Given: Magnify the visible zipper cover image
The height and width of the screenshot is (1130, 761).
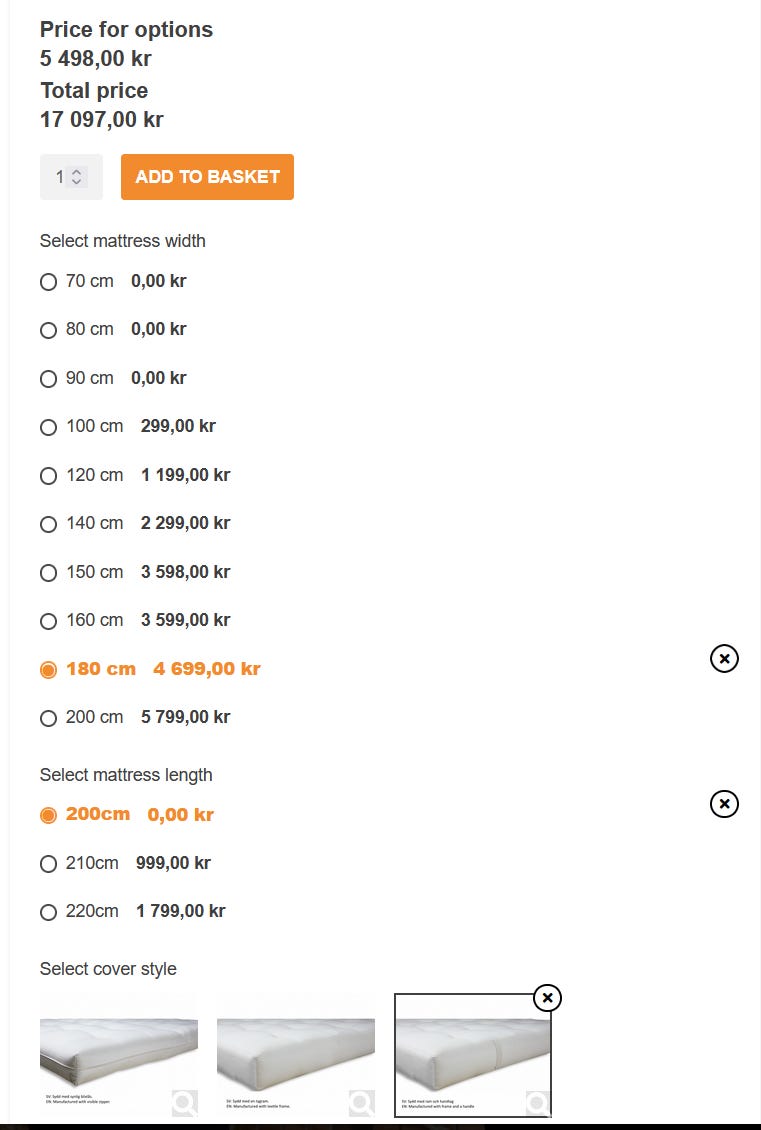Looking at the screenshot, I should click(x=184, y=1102).
